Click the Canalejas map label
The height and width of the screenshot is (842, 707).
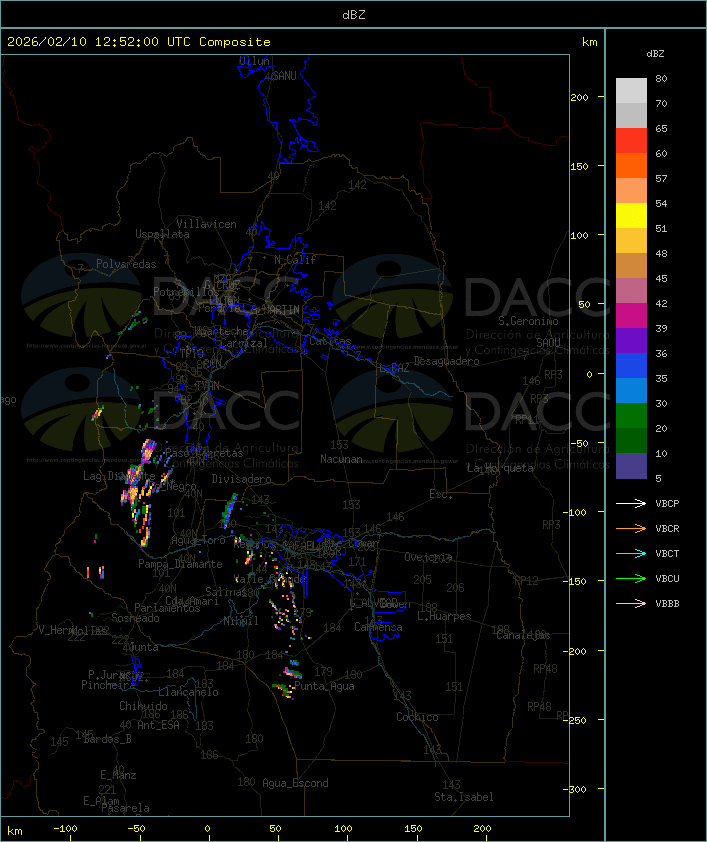[x=523, y=635]
